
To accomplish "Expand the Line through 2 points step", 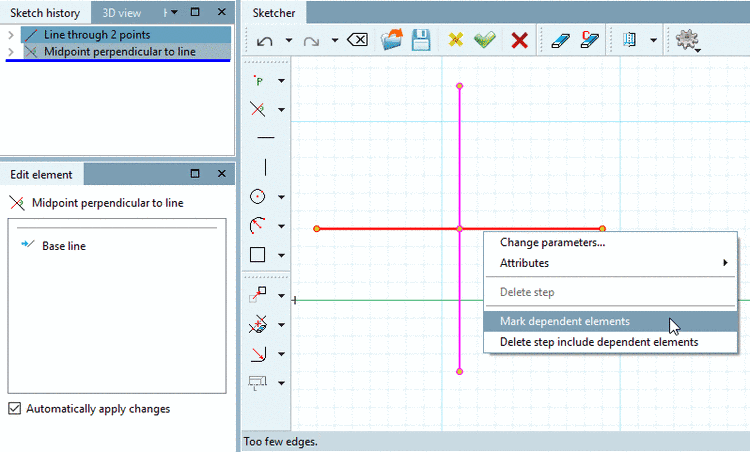I will (11, 35).
